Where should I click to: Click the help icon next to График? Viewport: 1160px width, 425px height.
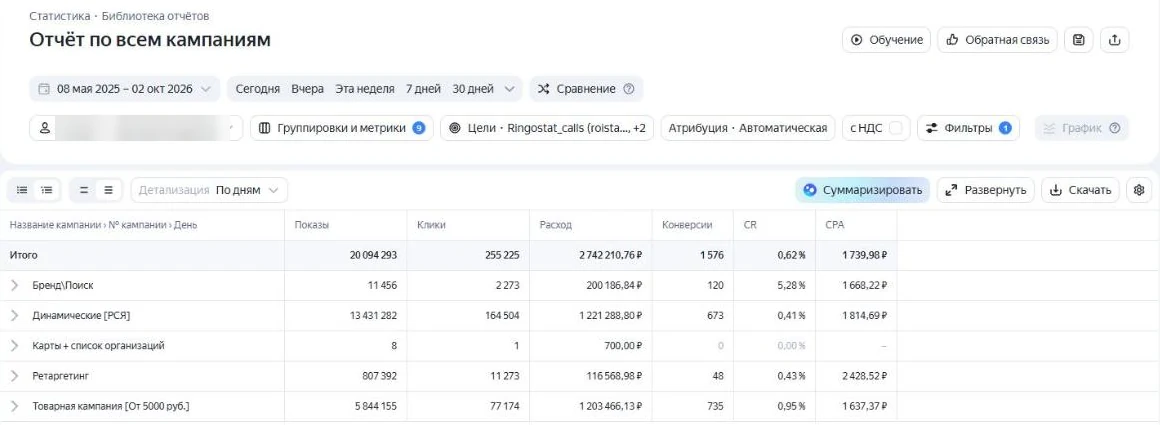click(1115, 128)
